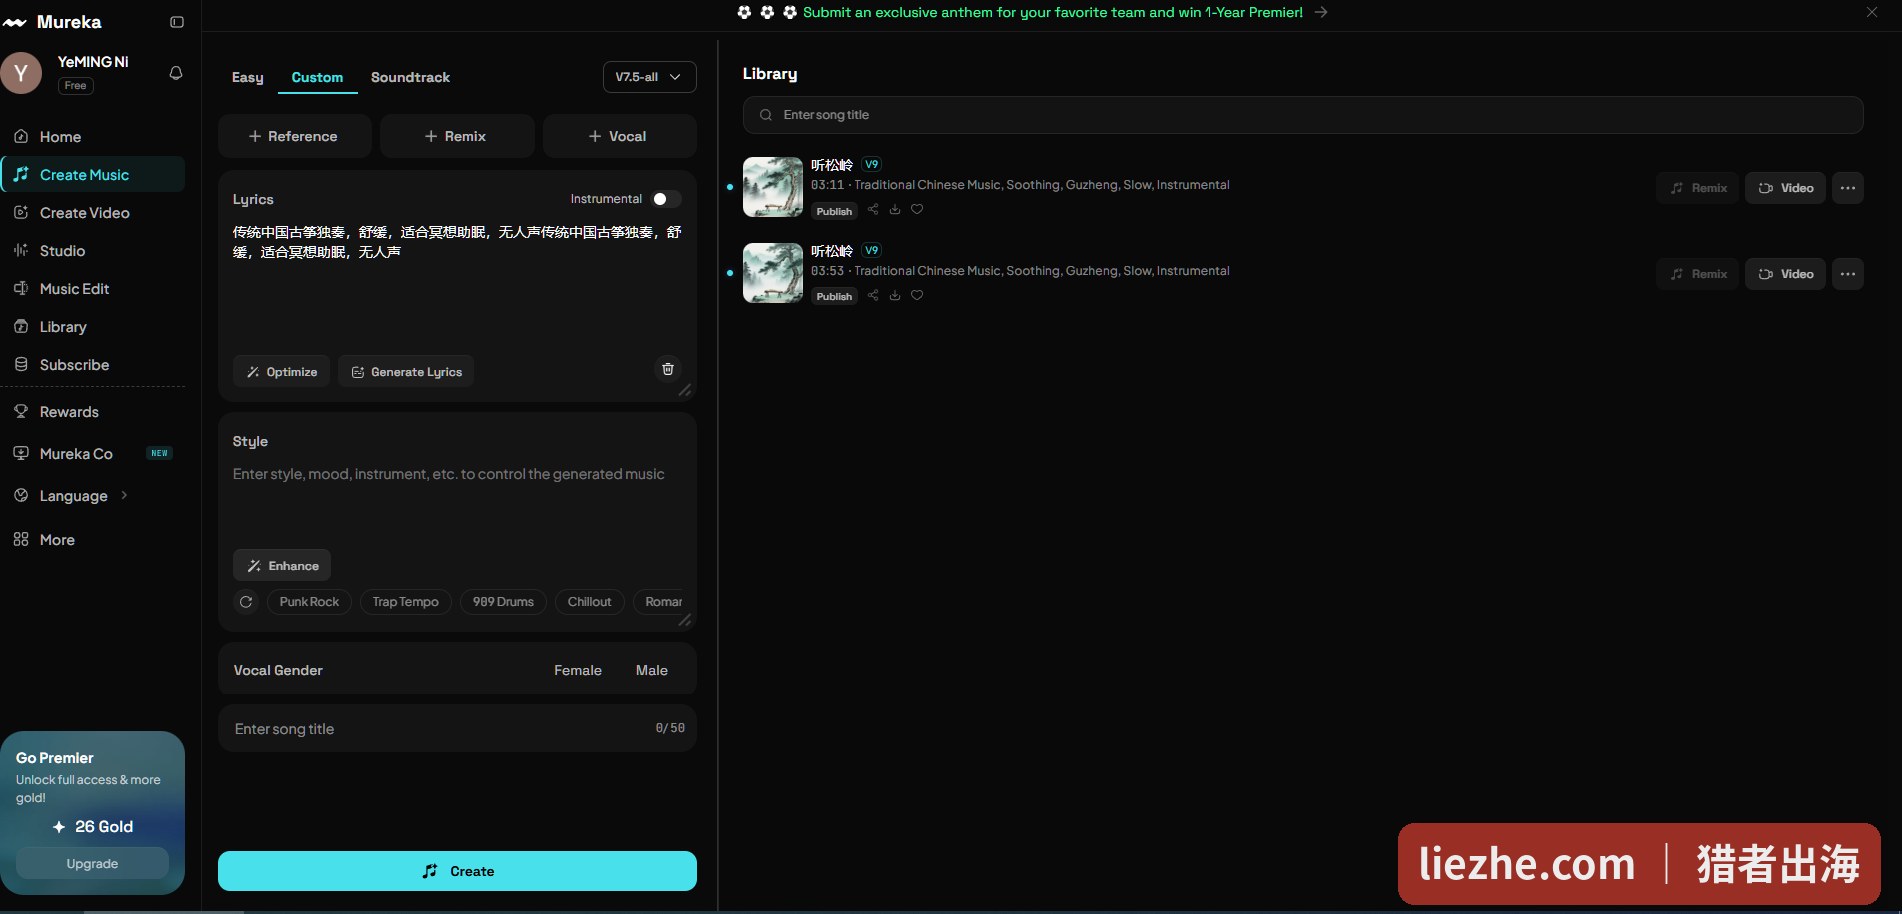Share the second 听松岭 song (03:53)

click(x=873, y=295)
